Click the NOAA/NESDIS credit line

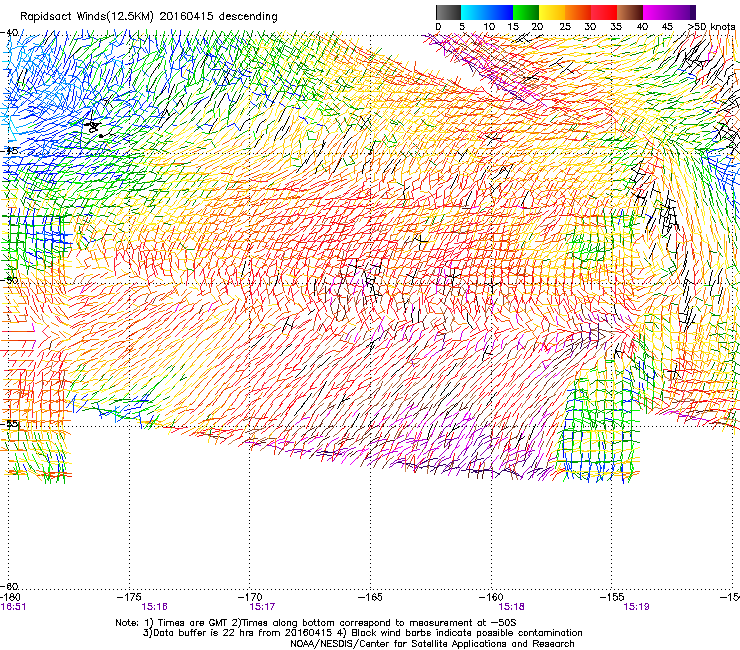click(432, 644)
